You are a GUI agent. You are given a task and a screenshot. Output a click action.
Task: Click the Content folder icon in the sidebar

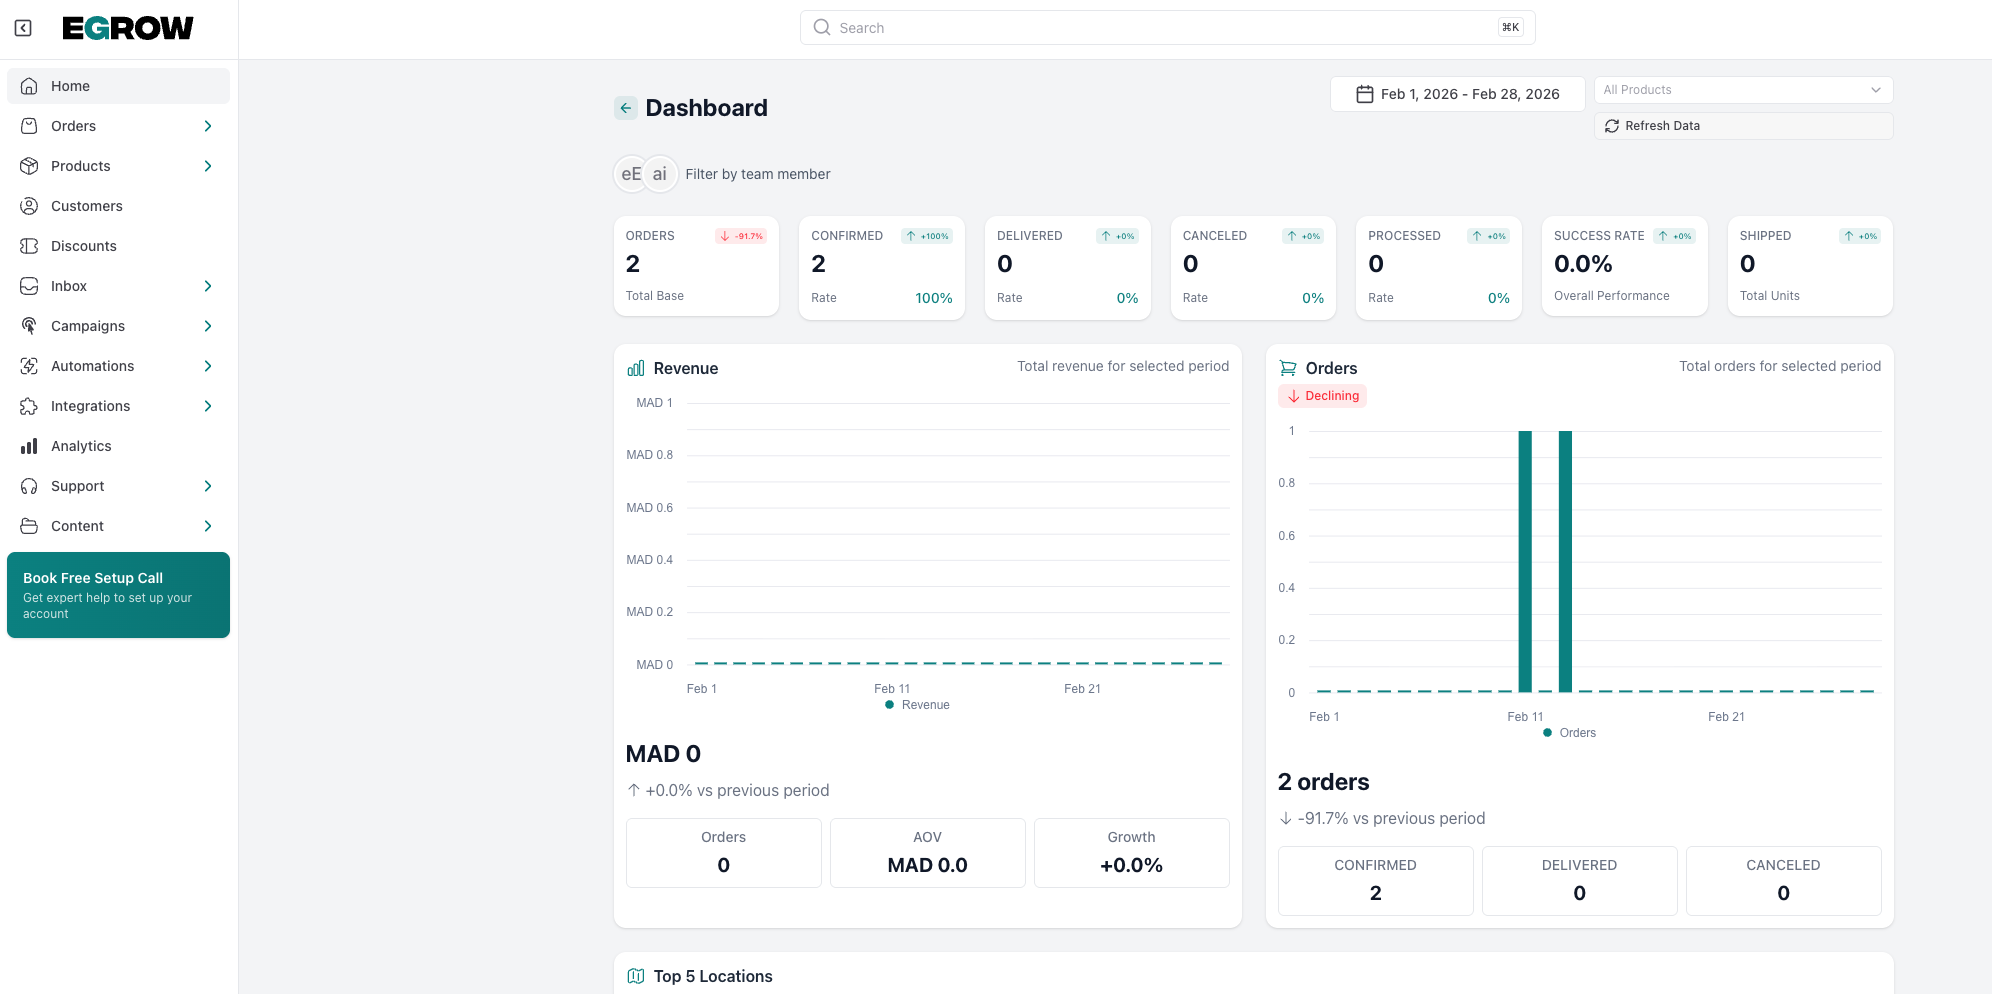click(x=29, y=526)
